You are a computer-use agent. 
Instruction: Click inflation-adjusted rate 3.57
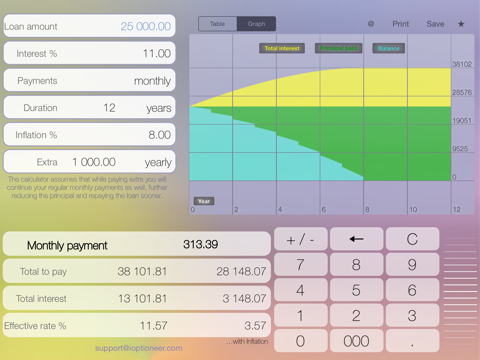point(255,325)
